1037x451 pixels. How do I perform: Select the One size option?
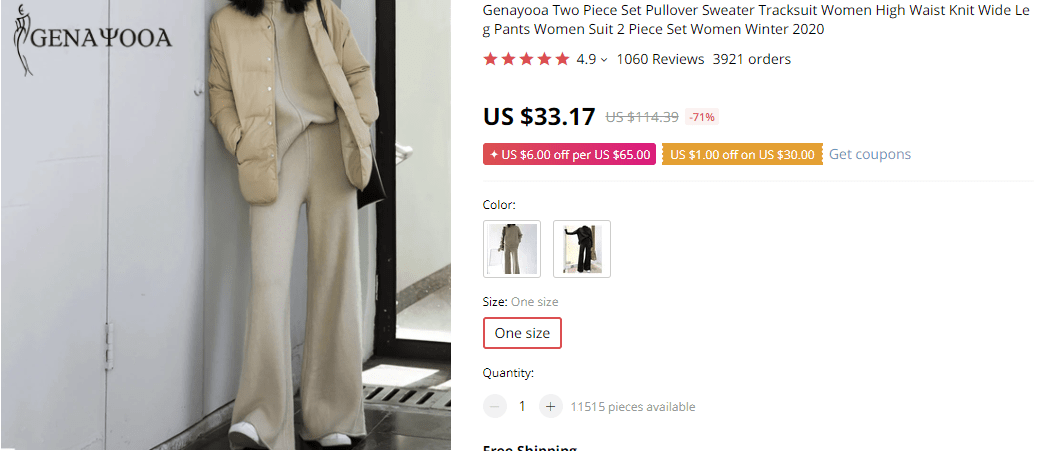(x=522, y=333)
